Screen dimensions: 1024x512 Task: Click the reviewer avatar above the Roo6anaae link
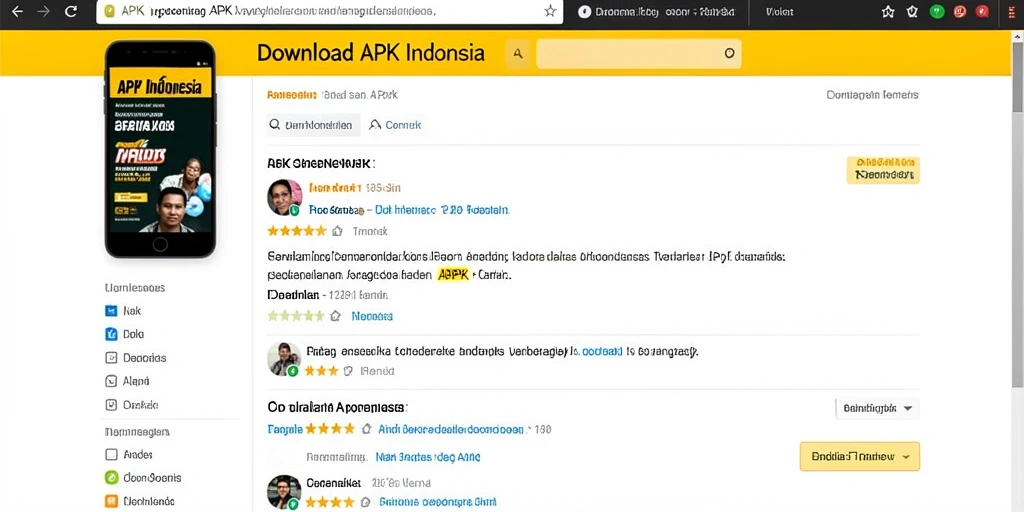(x=285, y=197)
